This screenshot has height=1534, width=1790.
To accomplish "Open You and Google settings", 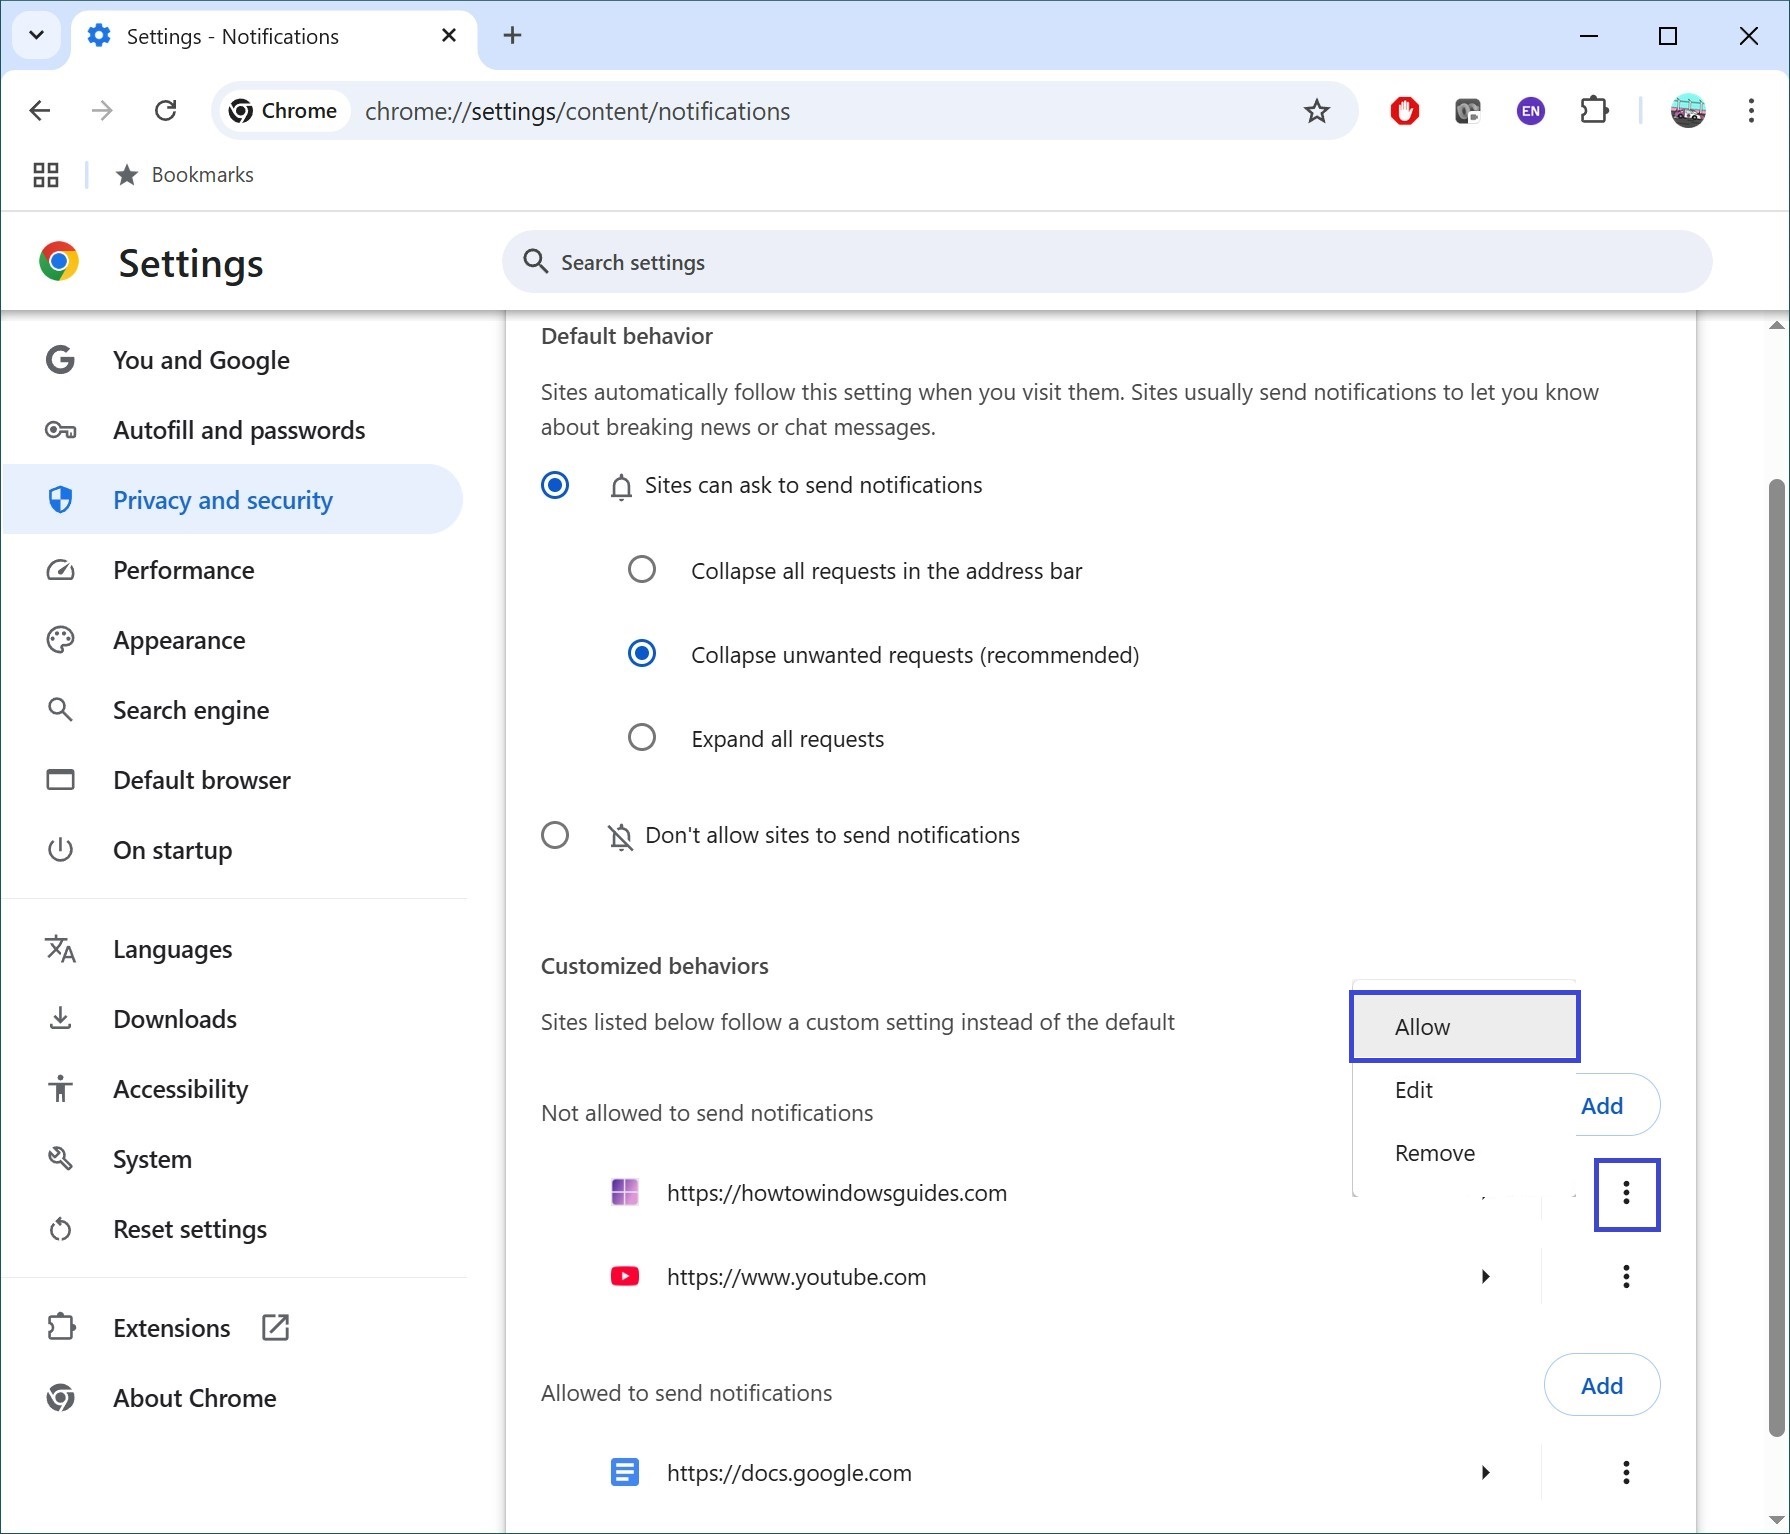I will click(232, 360).
